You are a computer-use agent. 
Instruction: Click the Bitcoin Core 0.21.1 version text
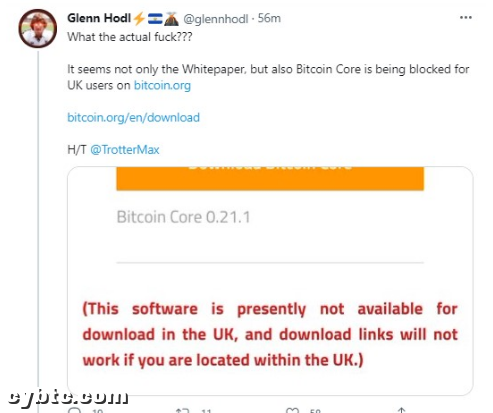click(x=183, y=217)
